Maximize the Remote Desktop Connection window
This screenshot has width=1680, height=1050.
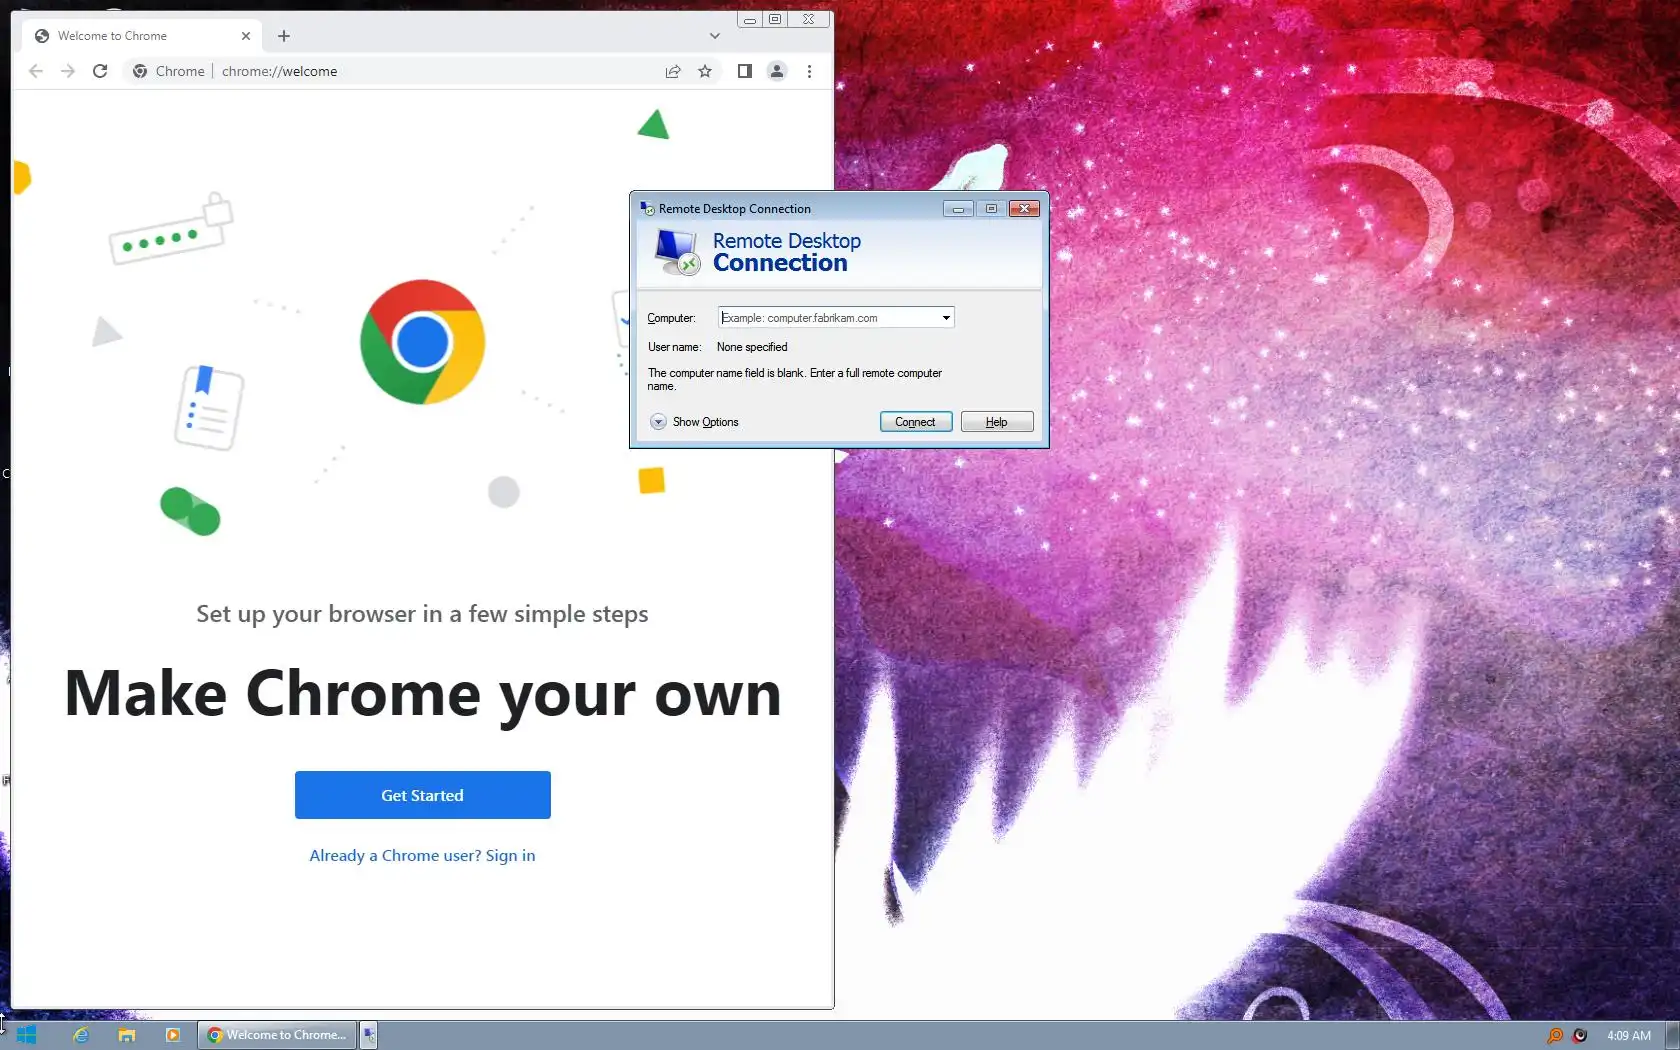(x=991, y=209)
